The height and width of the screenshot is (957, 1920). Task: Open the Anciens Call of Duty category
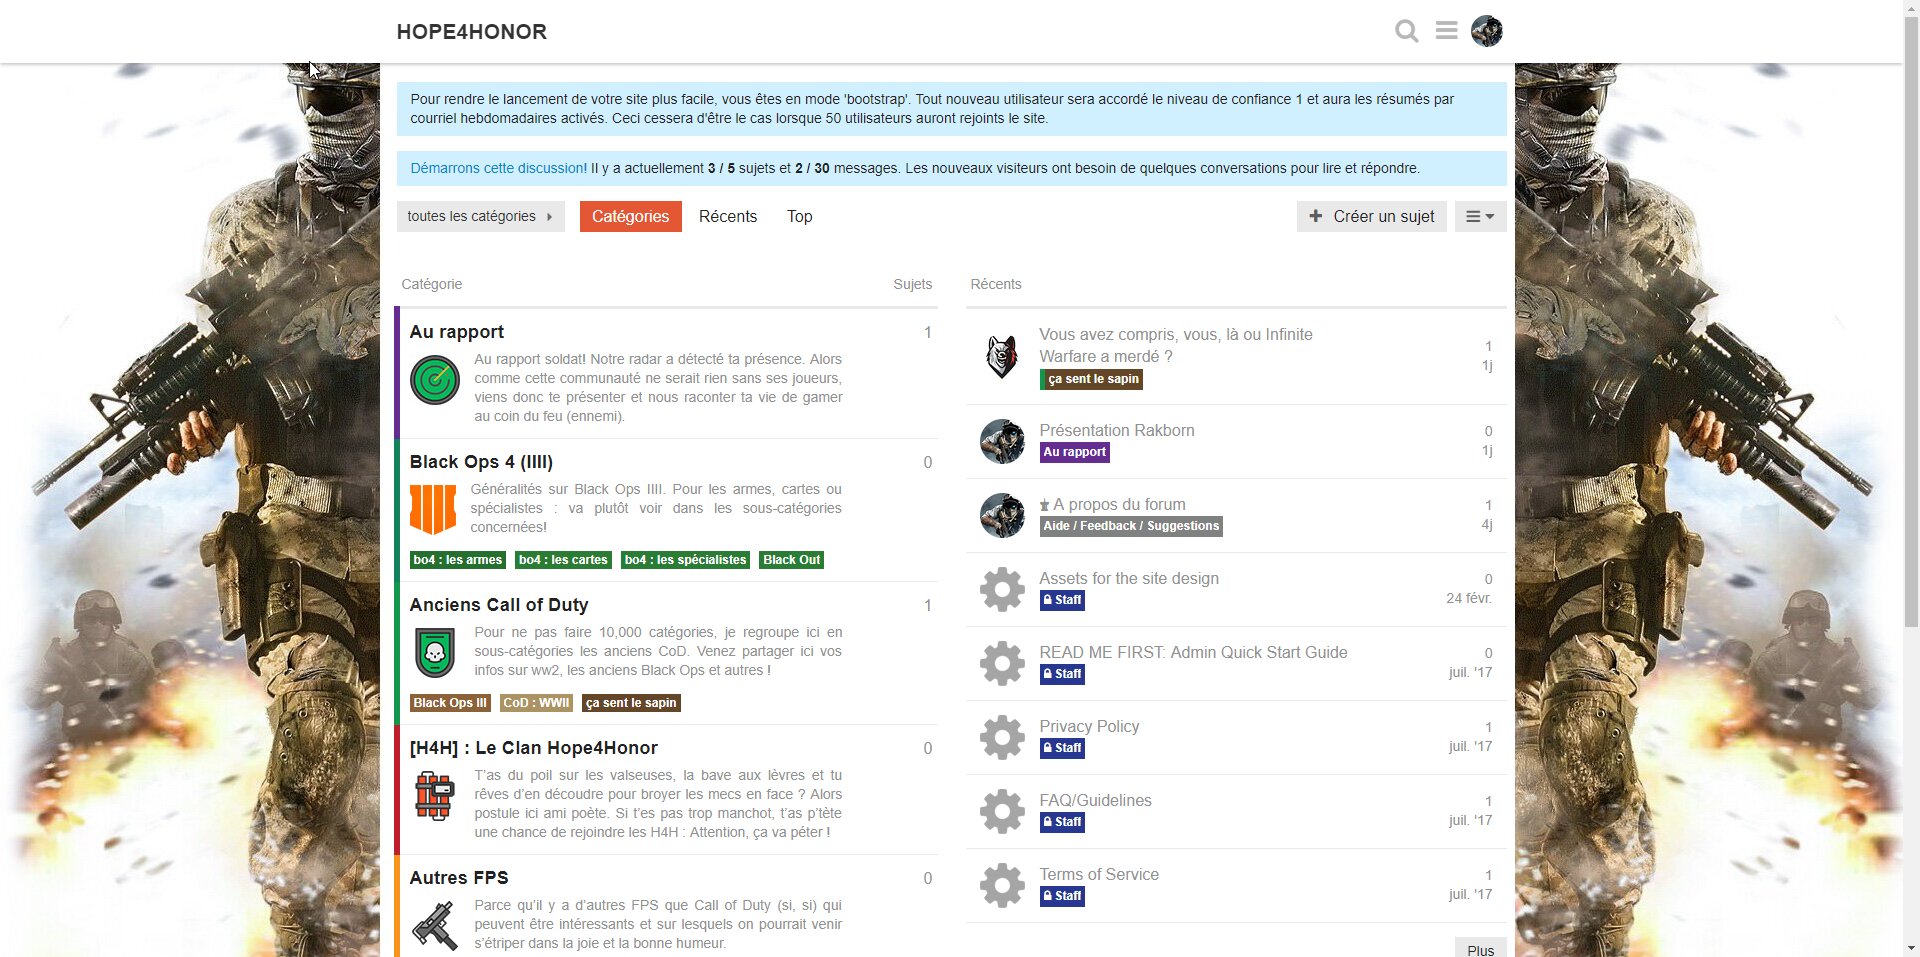499,605
